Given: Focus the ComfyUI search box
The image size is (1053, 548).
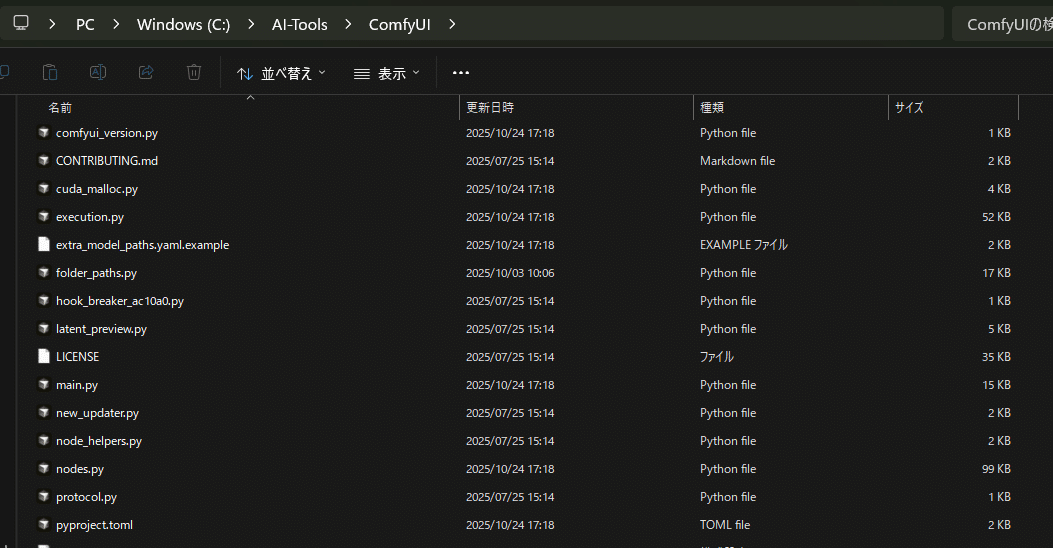Looking at the screenshot, I should 1003,24.
